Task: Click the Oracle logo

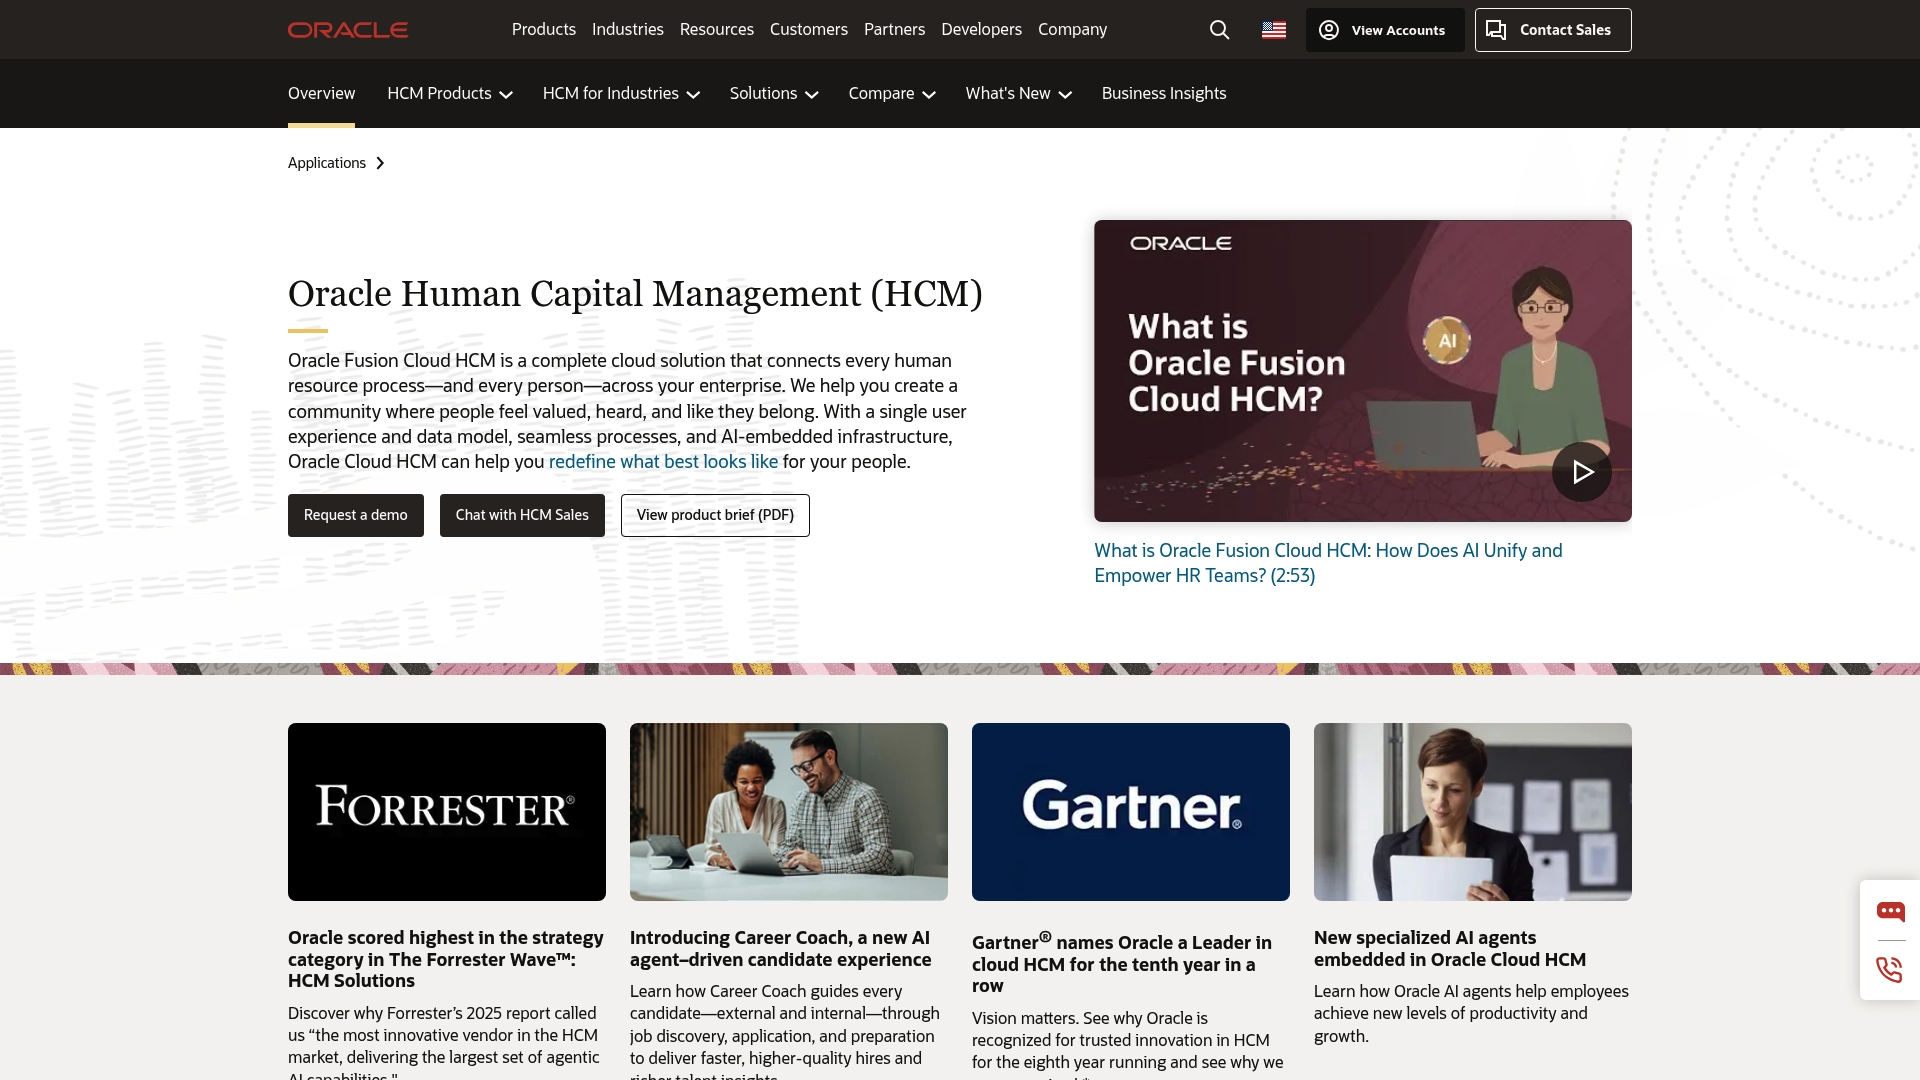Action: pos(347,29)
